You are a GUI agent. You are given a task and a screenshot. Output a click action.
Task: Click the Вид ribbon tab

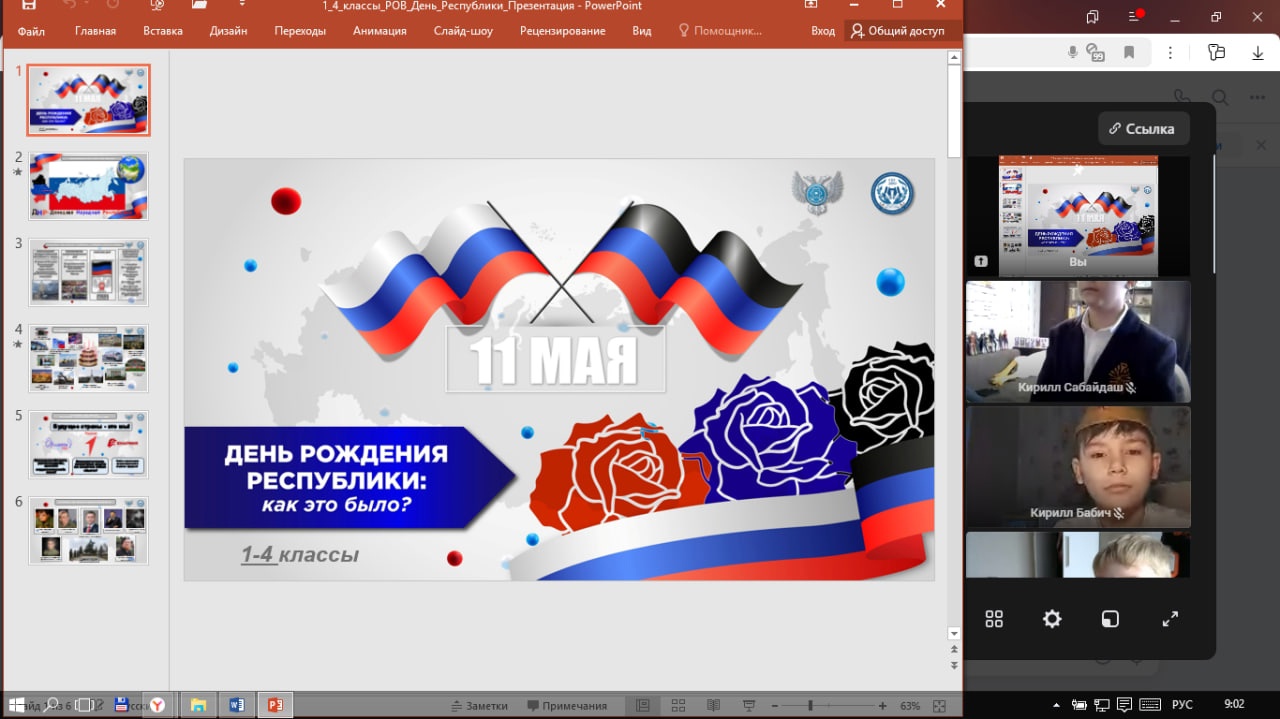coord(642,31)
